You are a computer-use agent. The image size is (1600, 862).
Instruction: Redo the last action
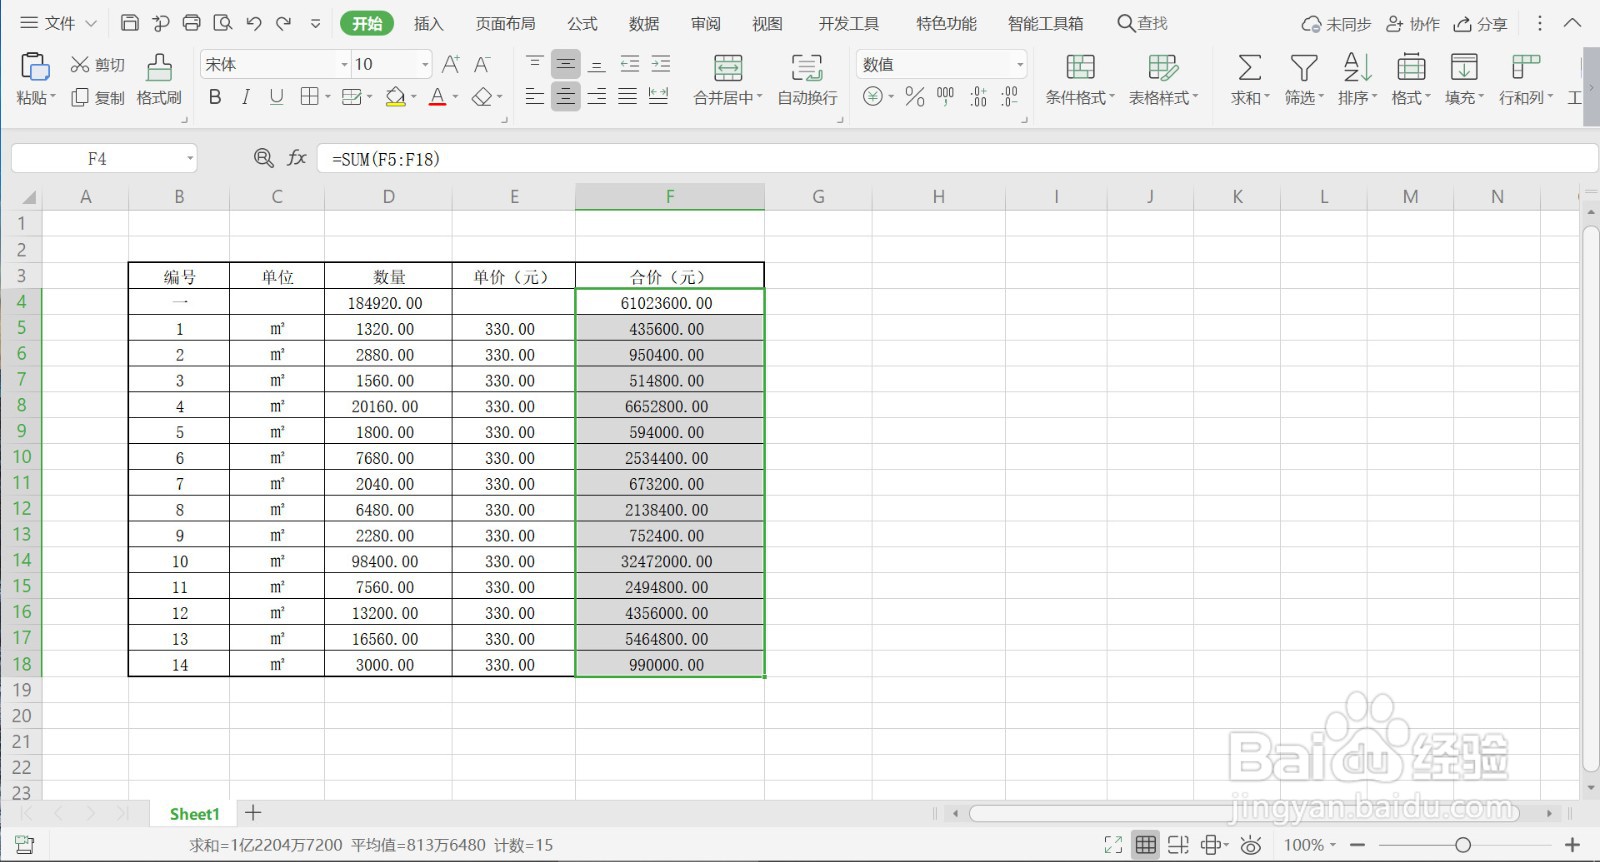click(x=284, y=23)
